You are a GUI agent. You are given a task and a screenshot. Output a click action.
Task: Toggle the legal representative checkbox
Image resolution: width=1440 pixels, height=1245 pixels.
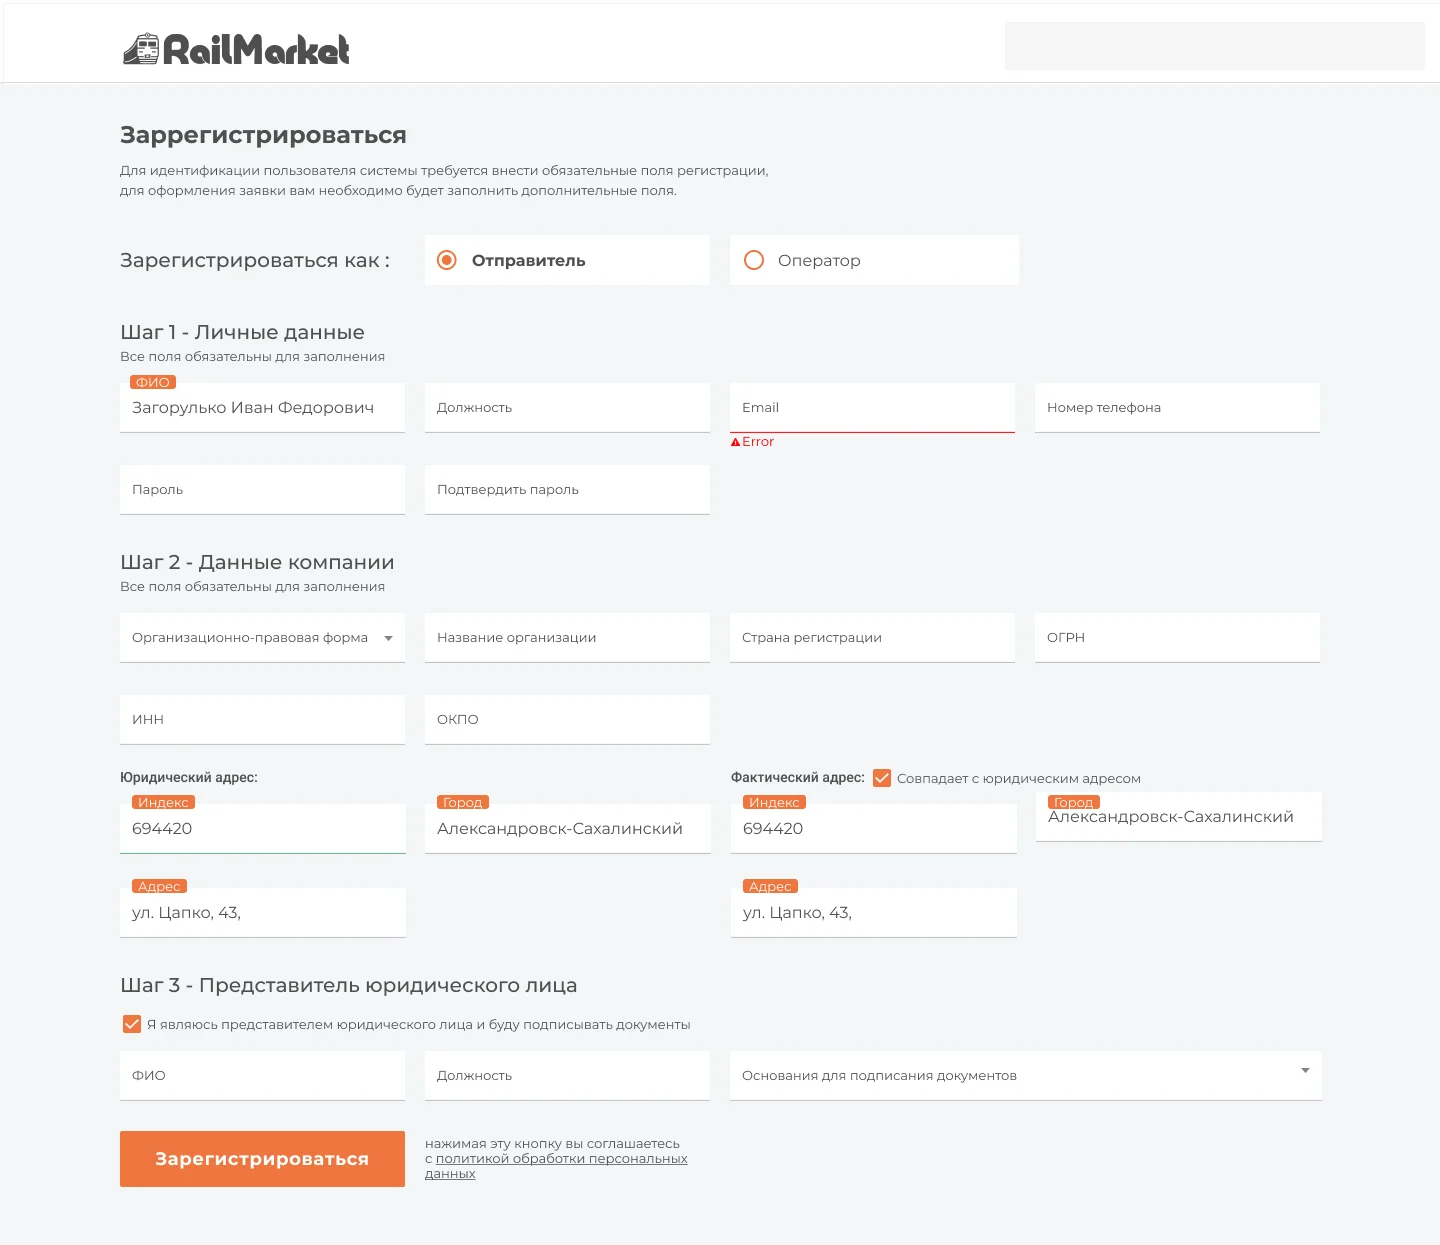132,1024
